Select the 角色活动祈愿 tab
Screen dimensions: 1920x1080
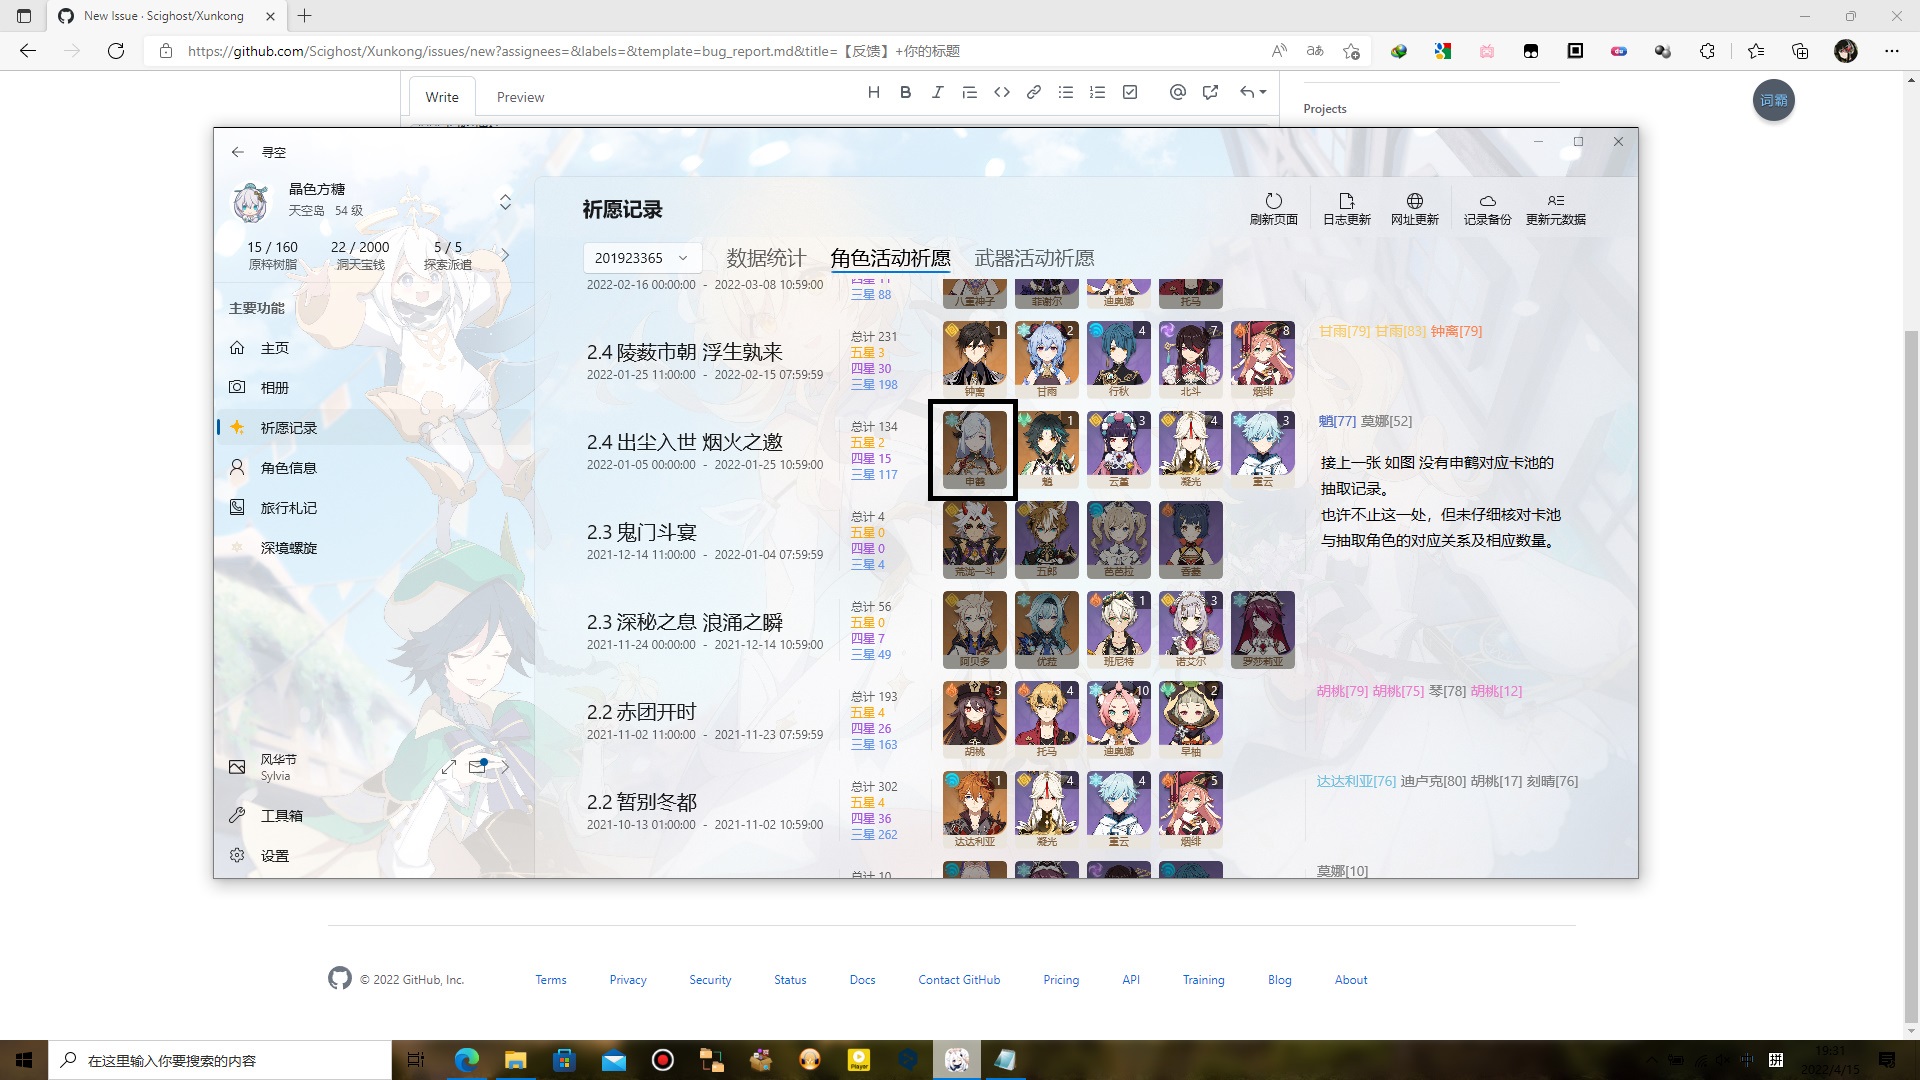coord(890,258)
